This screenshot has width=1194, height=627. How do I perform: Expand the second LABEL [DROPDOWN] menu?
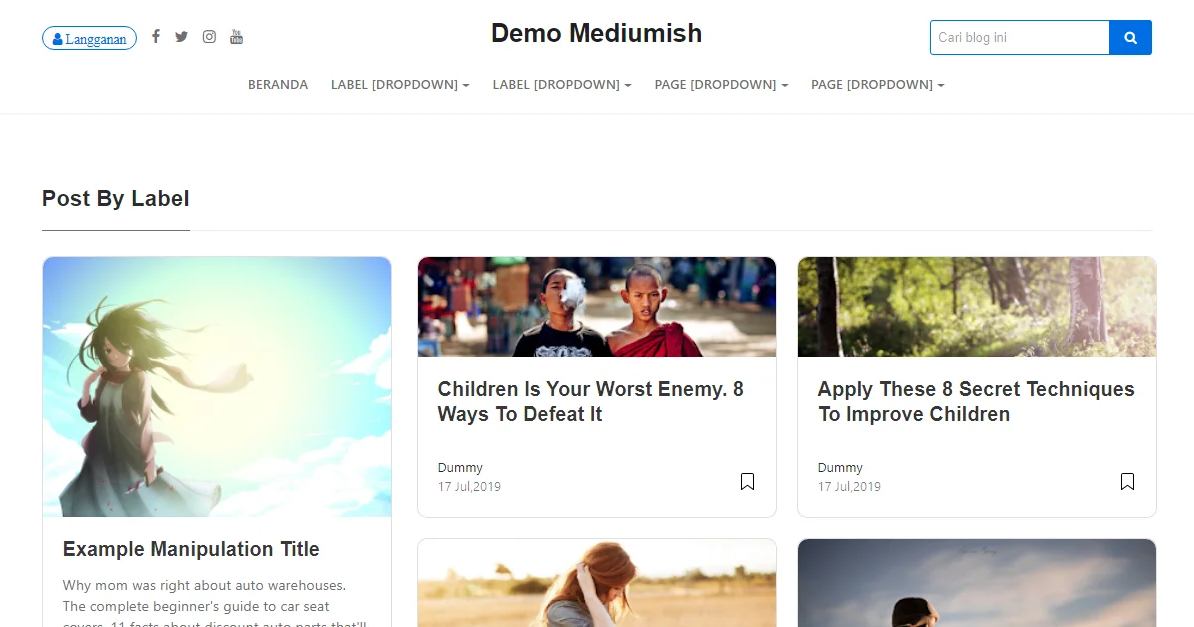[x=562, y=85]
